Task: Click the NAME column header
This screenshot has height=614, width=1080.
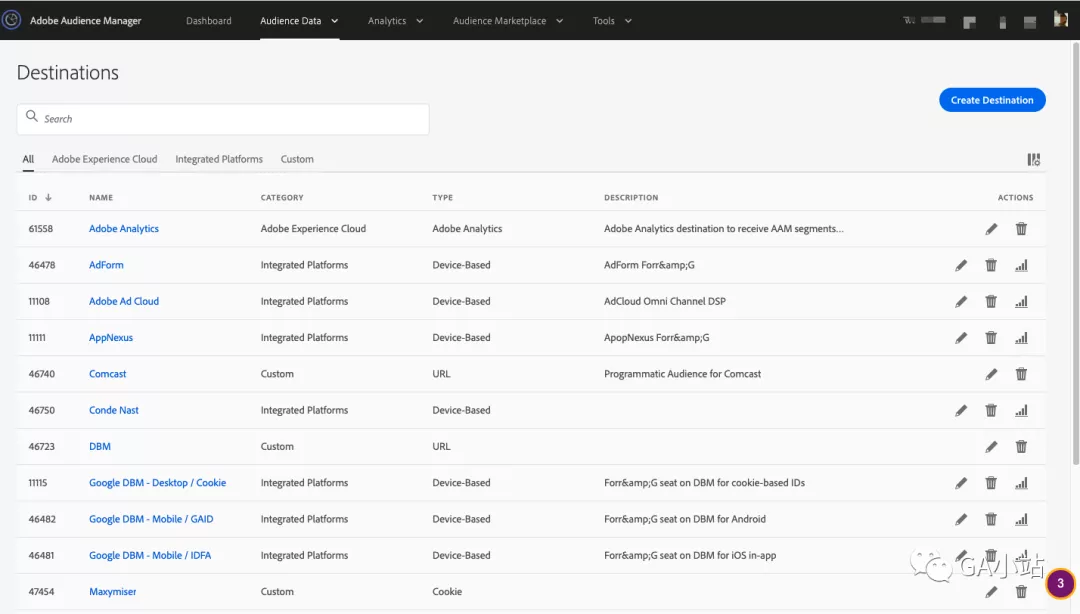Action: click(x=101, y=198)
